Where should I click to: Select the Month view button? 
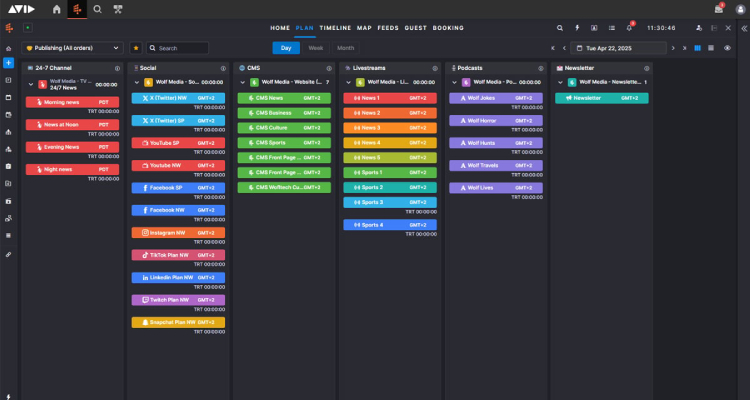tap(345, 48)
